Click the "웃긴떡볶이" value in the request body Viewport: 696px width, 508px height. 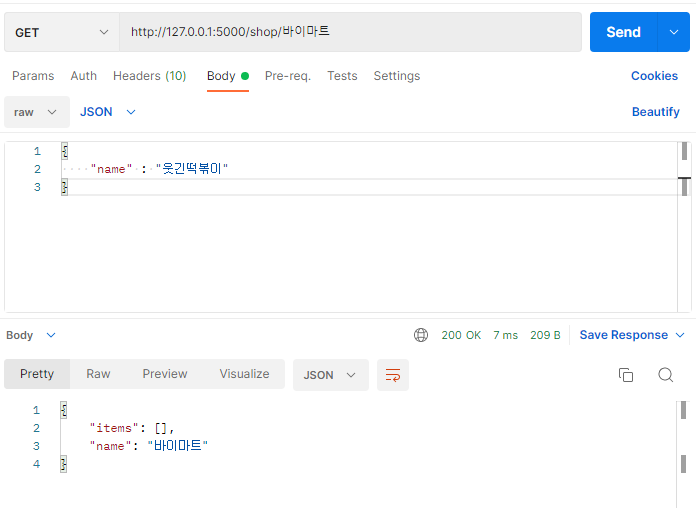tap(192, 169)
